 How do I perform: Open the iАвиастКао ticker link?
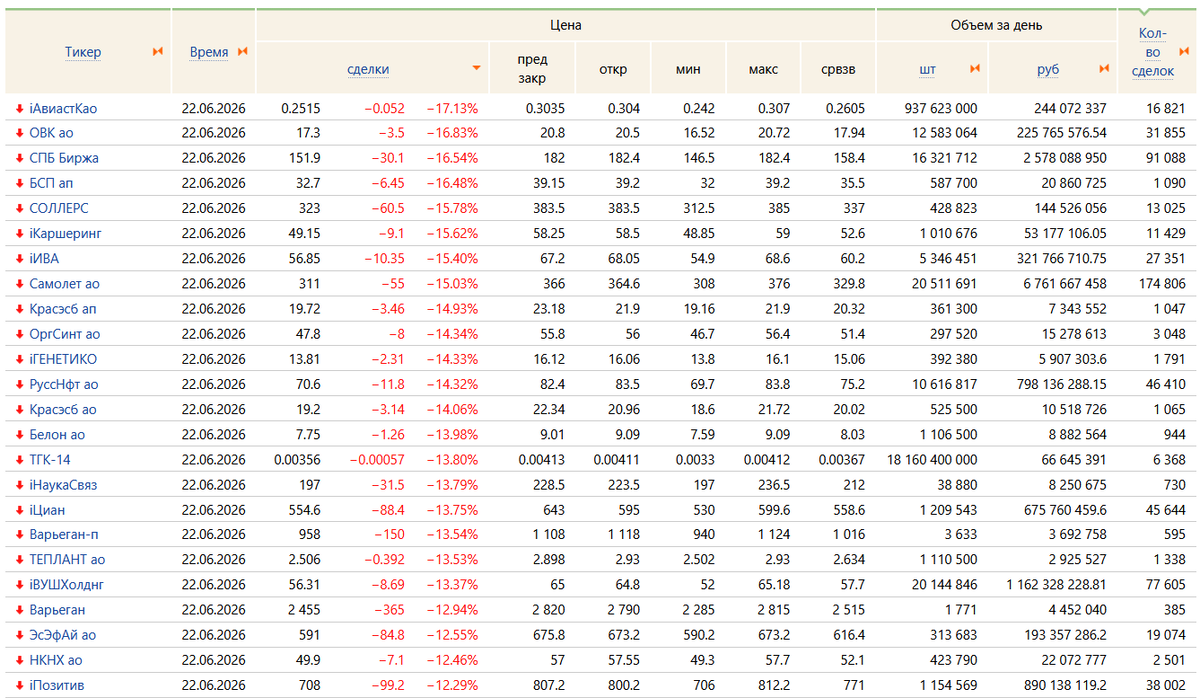coord(63,108)
